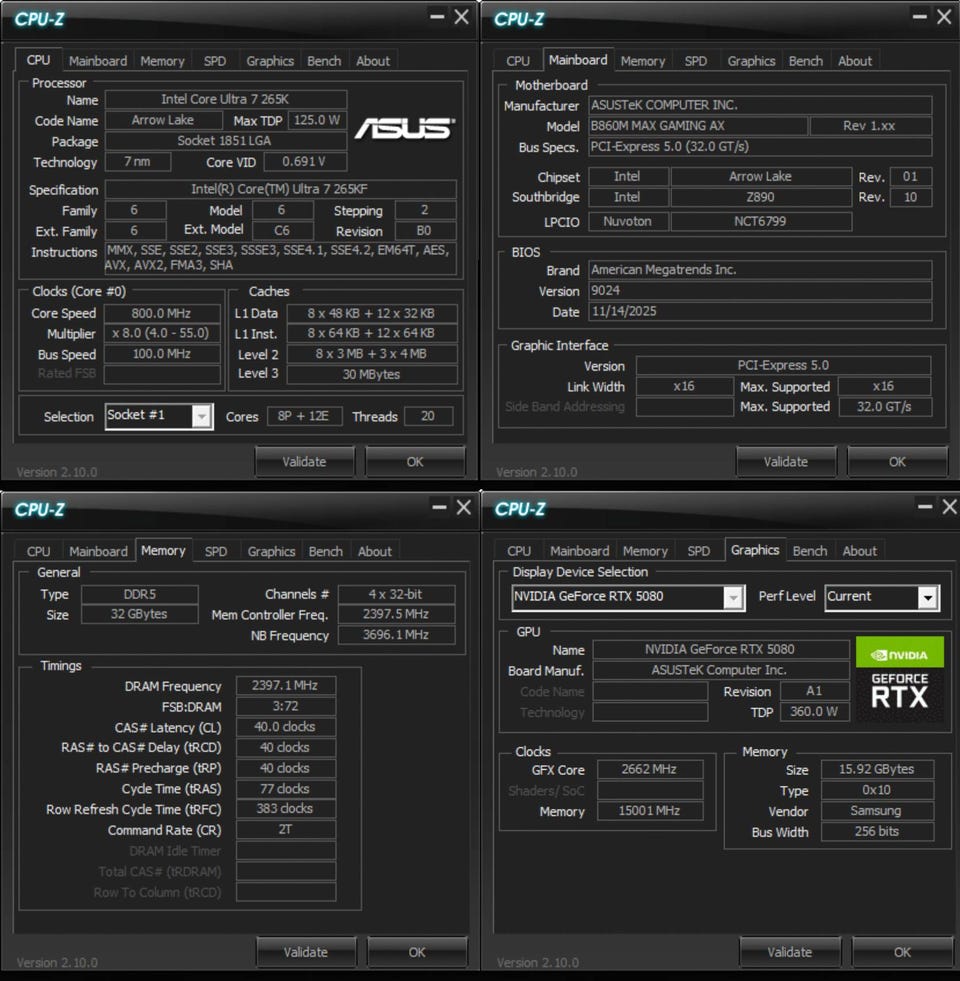Open the Bench tab in the Graphics window

pyautogui.click(x=809, y=551)
